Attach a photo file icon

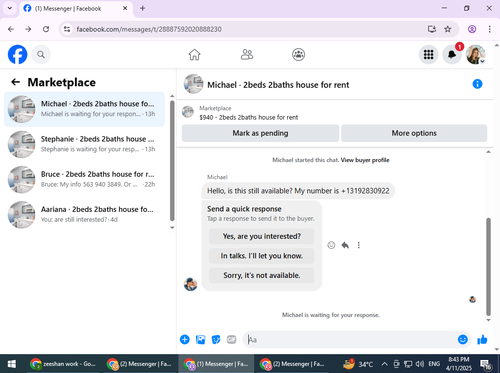point(200,339)
